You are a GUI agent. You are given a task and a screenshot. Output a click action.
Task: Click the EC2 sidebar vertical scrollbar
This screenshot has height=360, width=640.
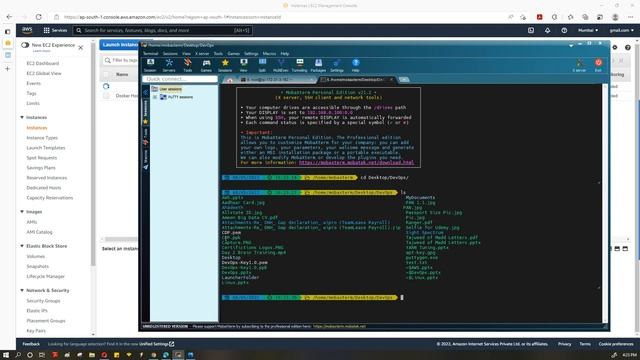tap(93, 155)
